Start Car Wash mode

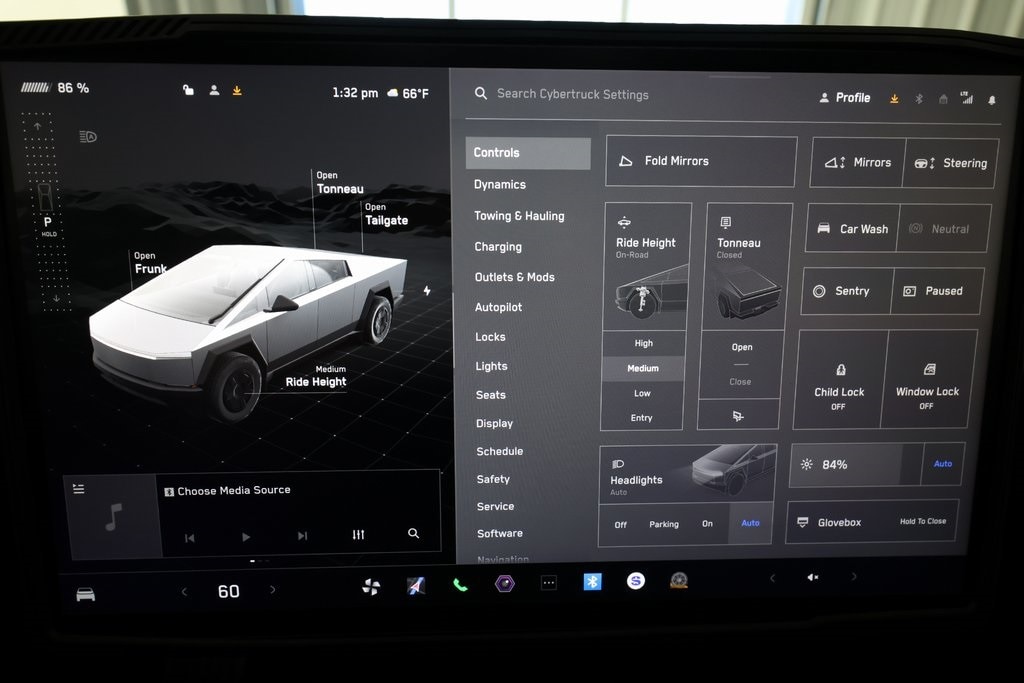click(x=852, y=229)
